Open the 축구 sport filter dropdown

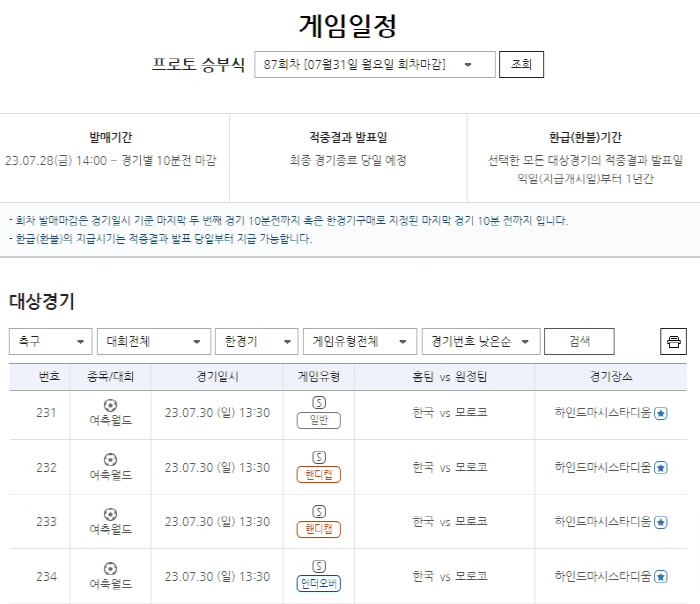(50, 342)
